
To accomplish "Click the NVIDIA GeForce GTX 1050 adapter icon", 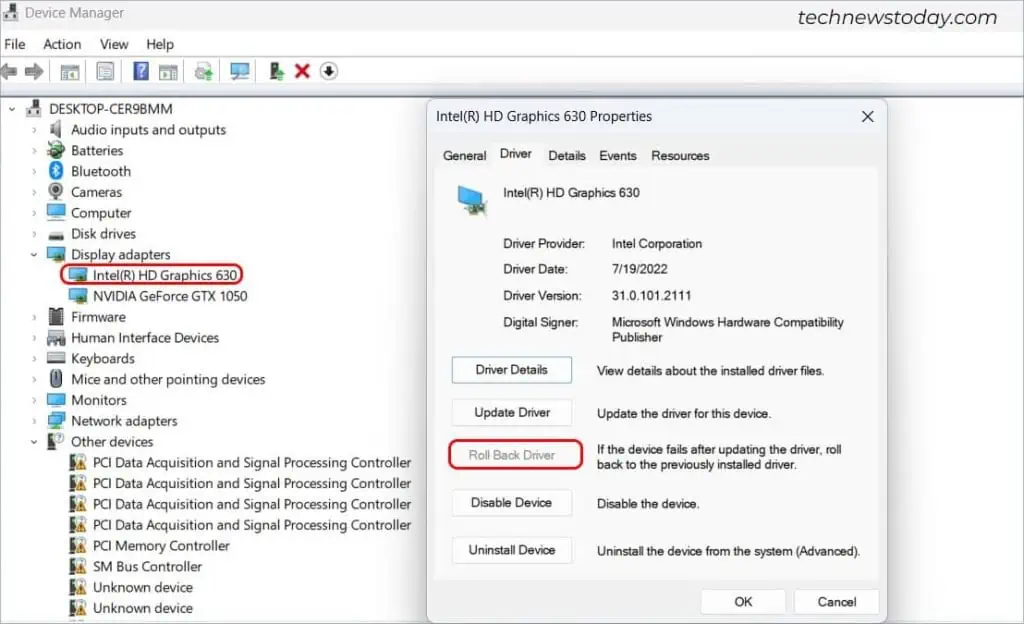I will 78,296.
